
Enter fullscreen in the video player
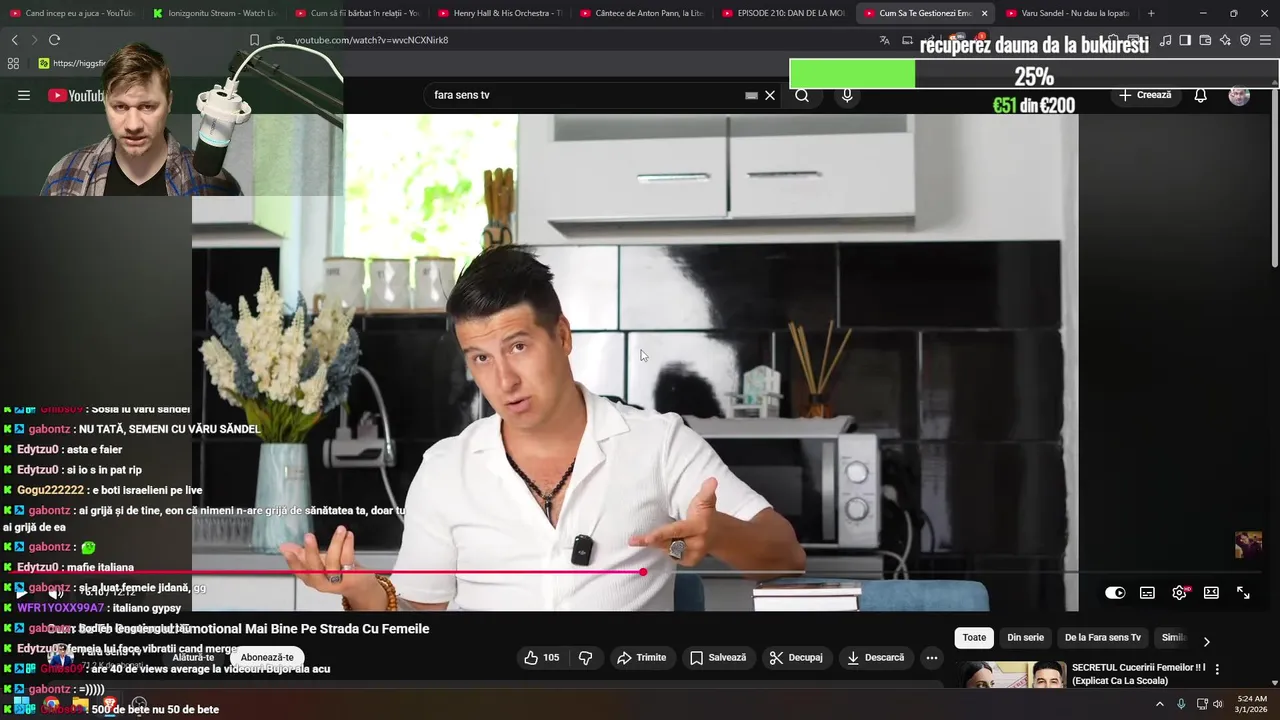tap(1243, 592)
